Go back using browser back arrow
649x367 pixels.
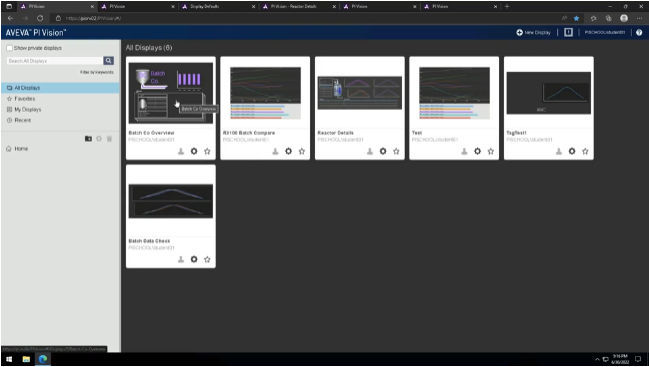[10, 18]
